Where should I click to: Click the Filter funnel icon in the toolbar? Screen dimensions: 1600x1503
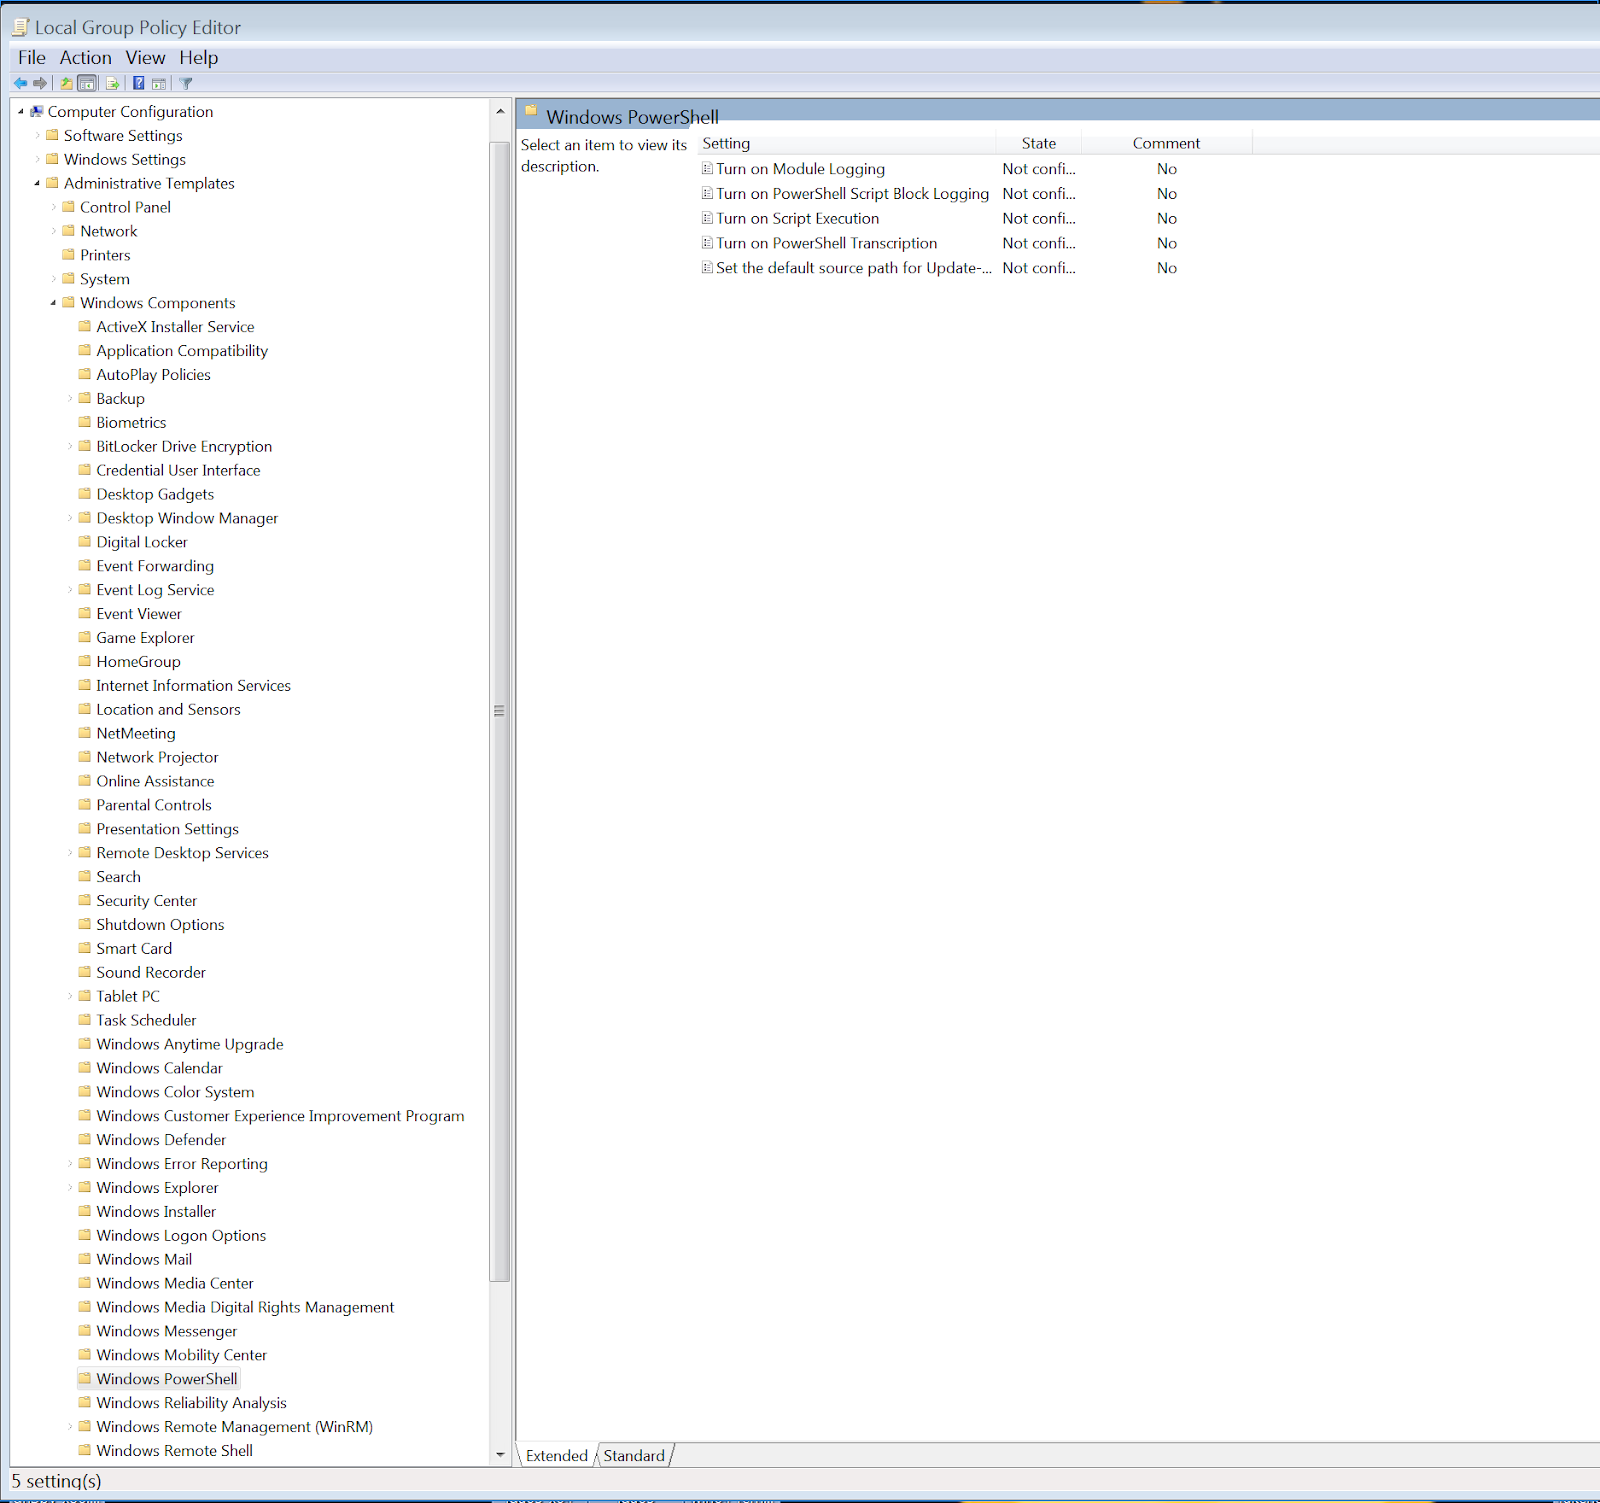pos(186,83)
